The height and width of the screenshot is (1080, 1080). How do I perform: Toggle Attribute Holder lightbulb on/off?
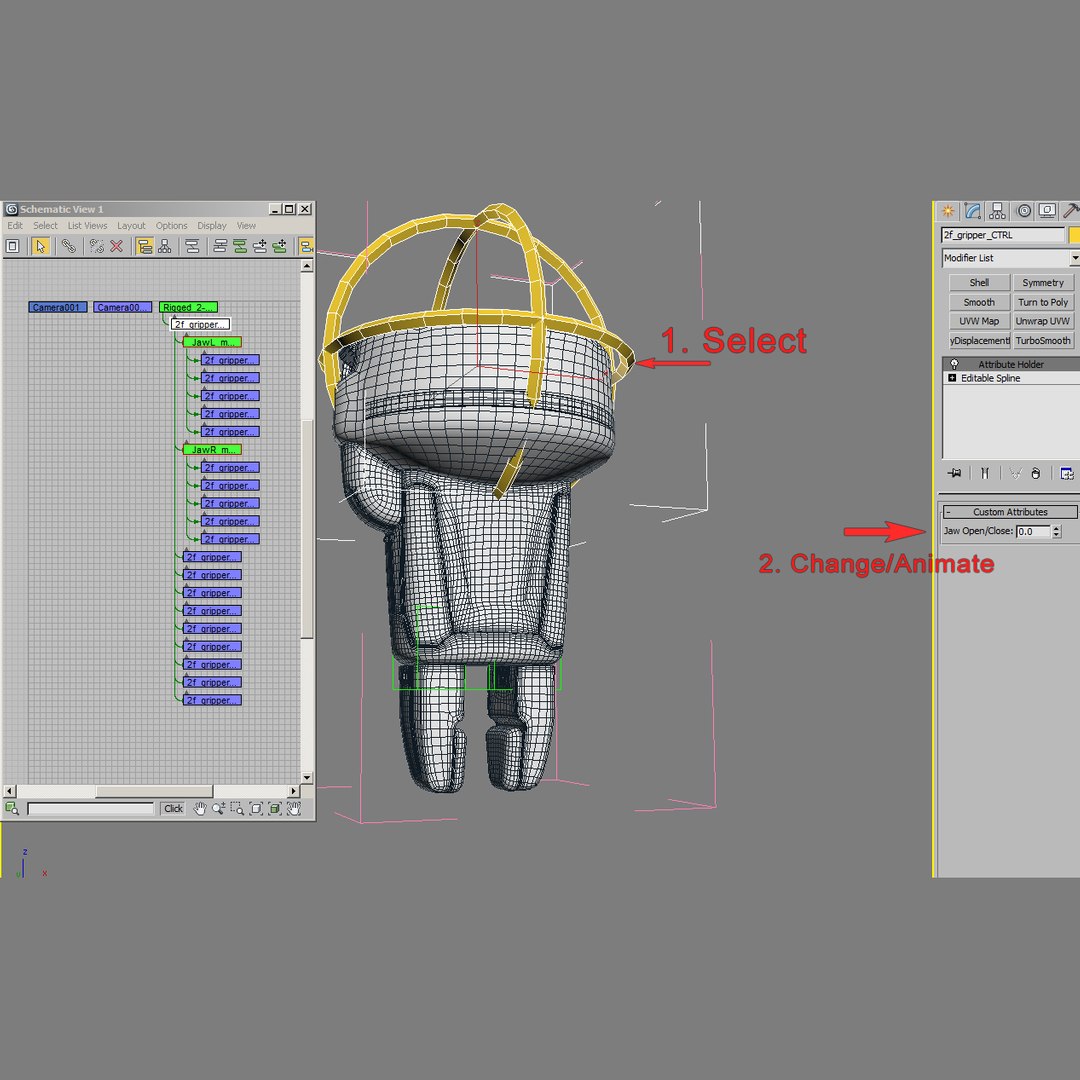pyautogui.click(x=954, y=364)
